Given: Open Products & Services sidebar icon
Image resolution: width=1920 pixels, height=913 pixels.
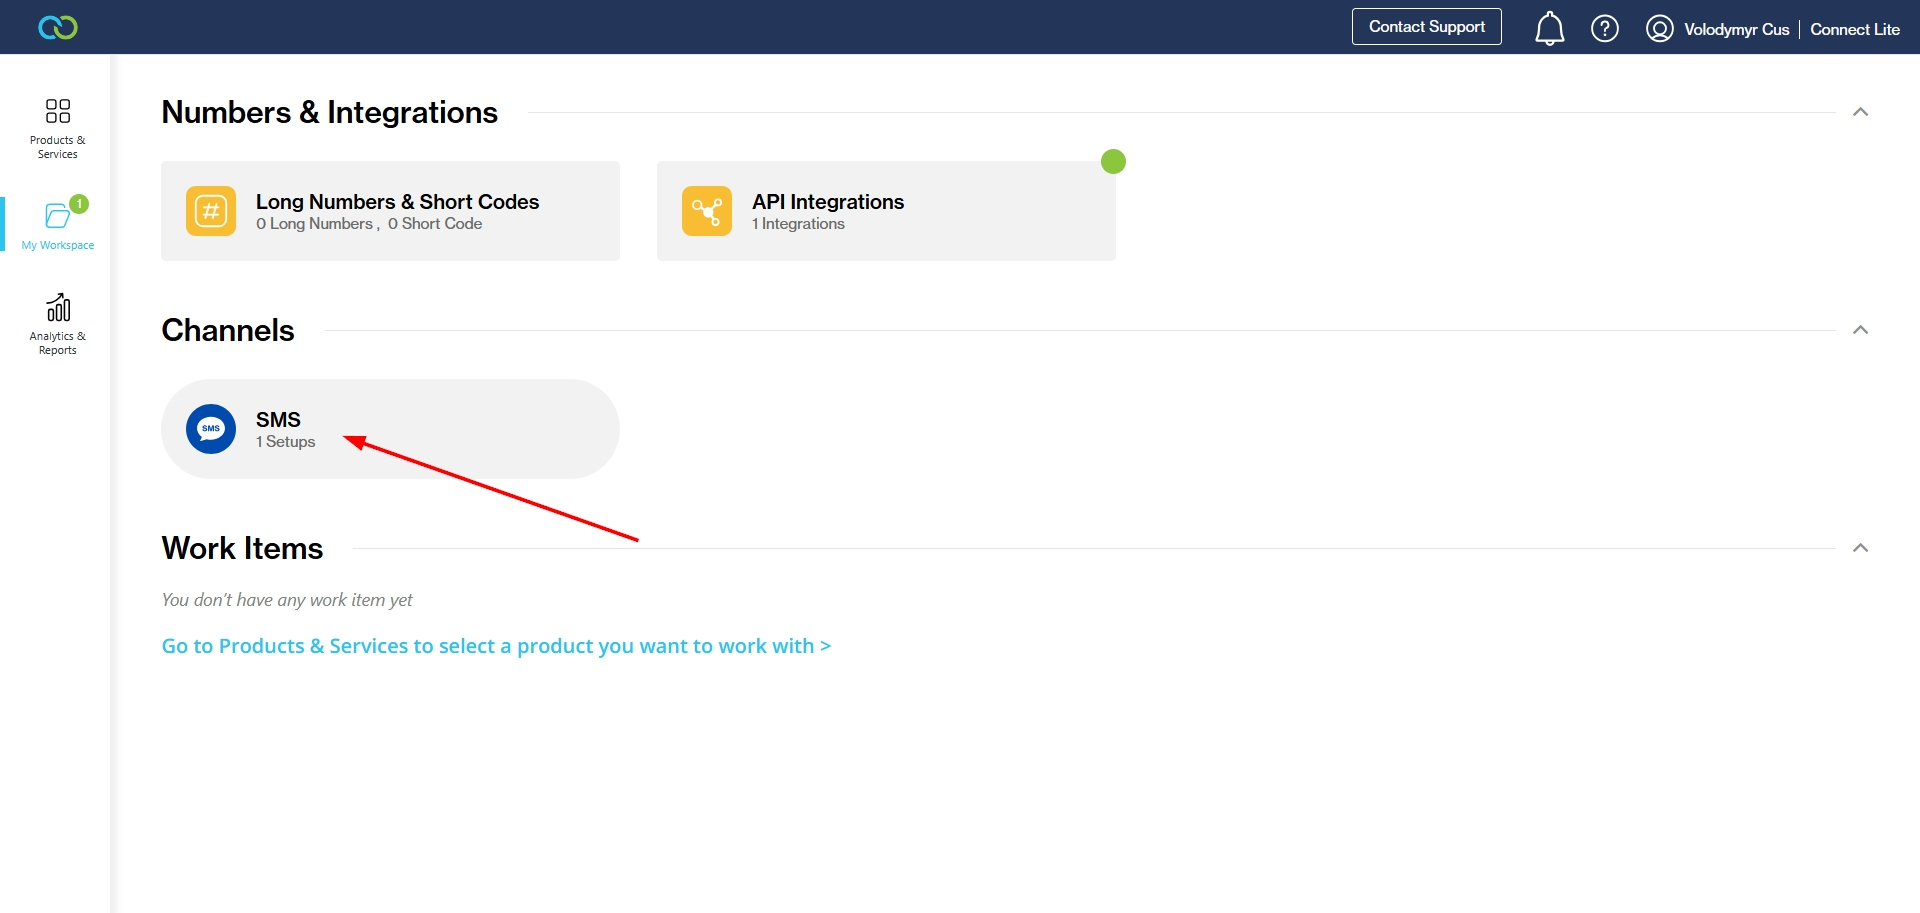Looking at the screenshot, I should (x=58, y=111).
